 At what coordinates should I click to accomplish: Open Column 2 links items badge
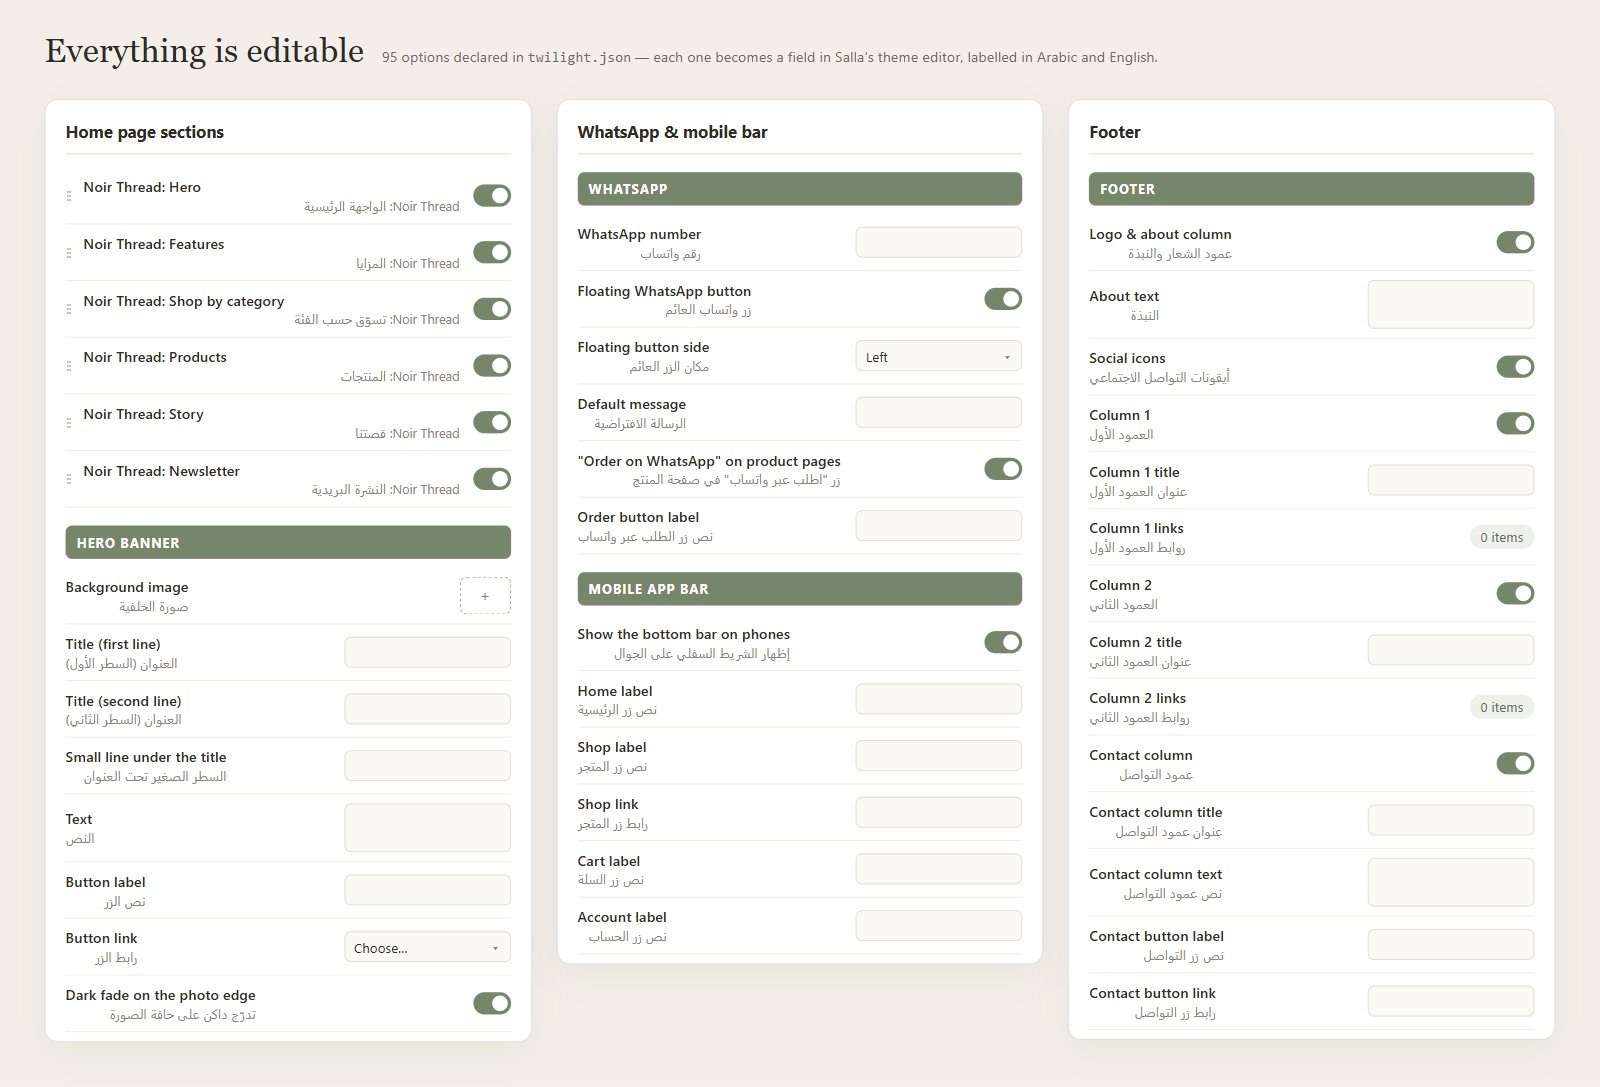(x=1501, y=707)
